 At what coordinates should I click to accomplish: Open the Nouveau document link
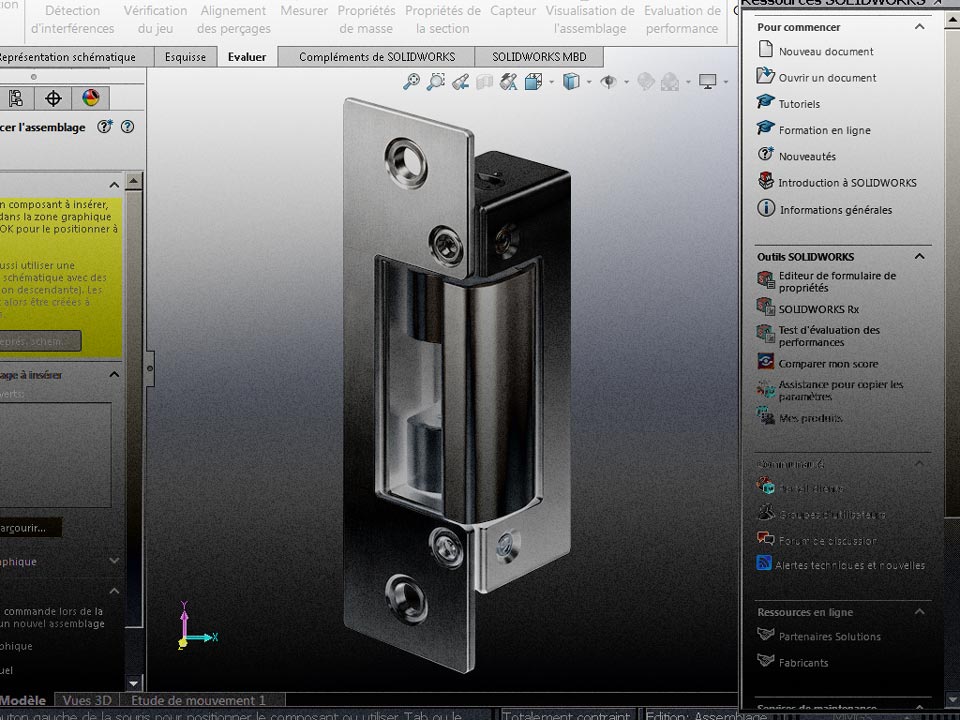pos(825,51)
